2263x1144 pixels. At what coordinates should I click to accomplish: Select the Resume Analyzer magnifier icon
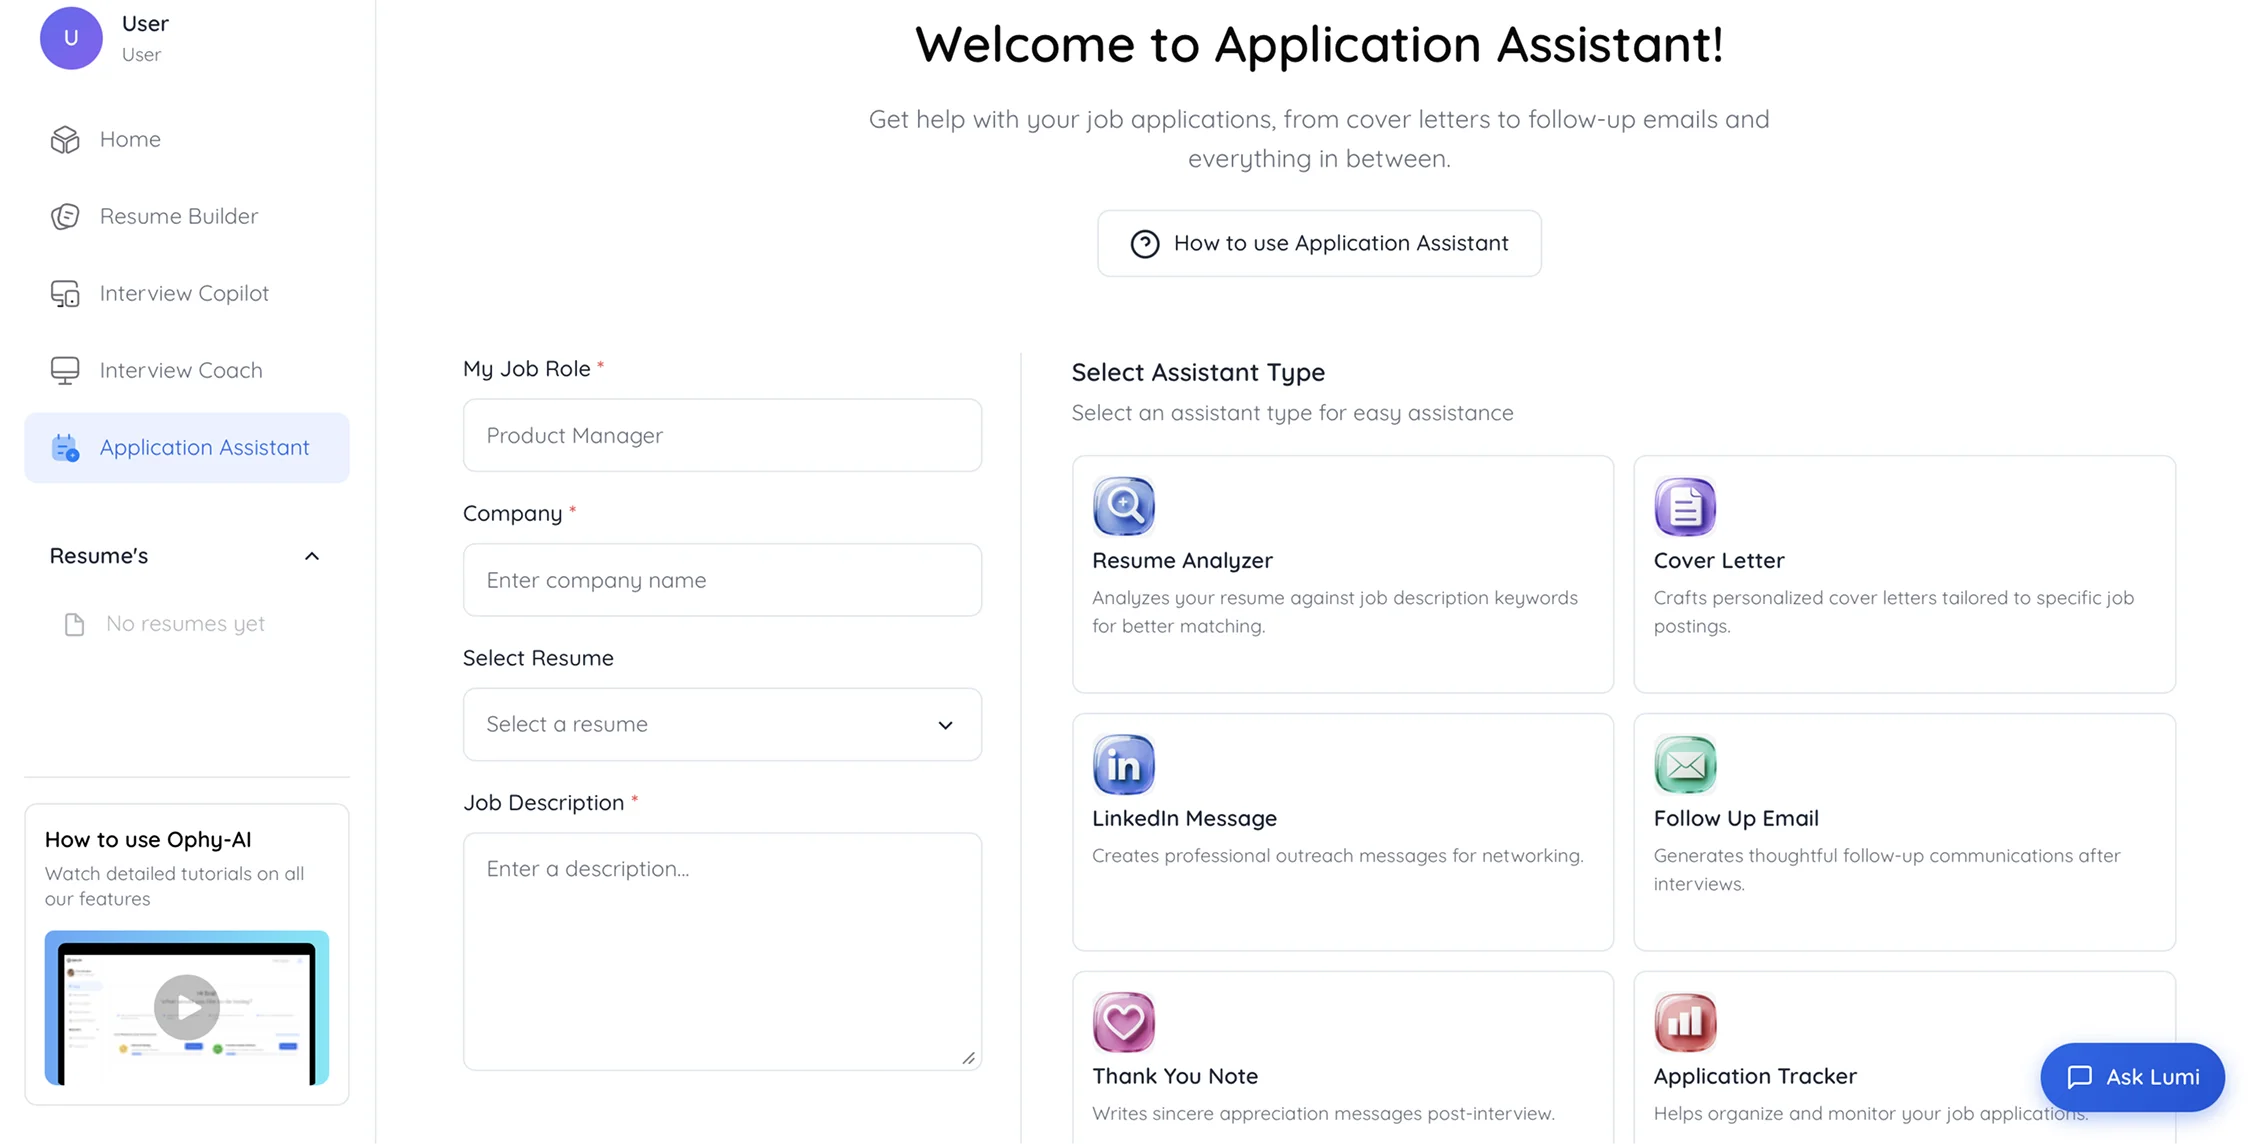click(1123, 506)
